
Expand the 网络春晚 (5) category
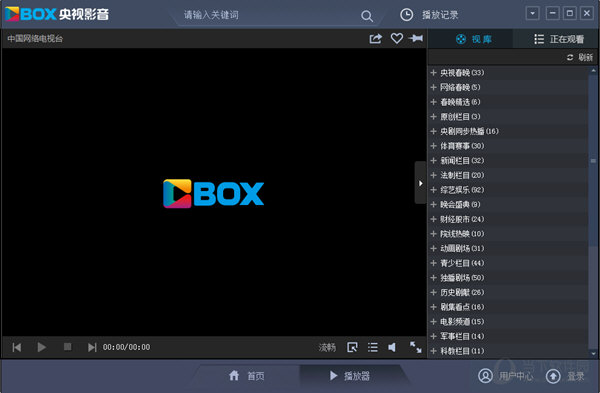pyautogui.click(x=508, y=87)
